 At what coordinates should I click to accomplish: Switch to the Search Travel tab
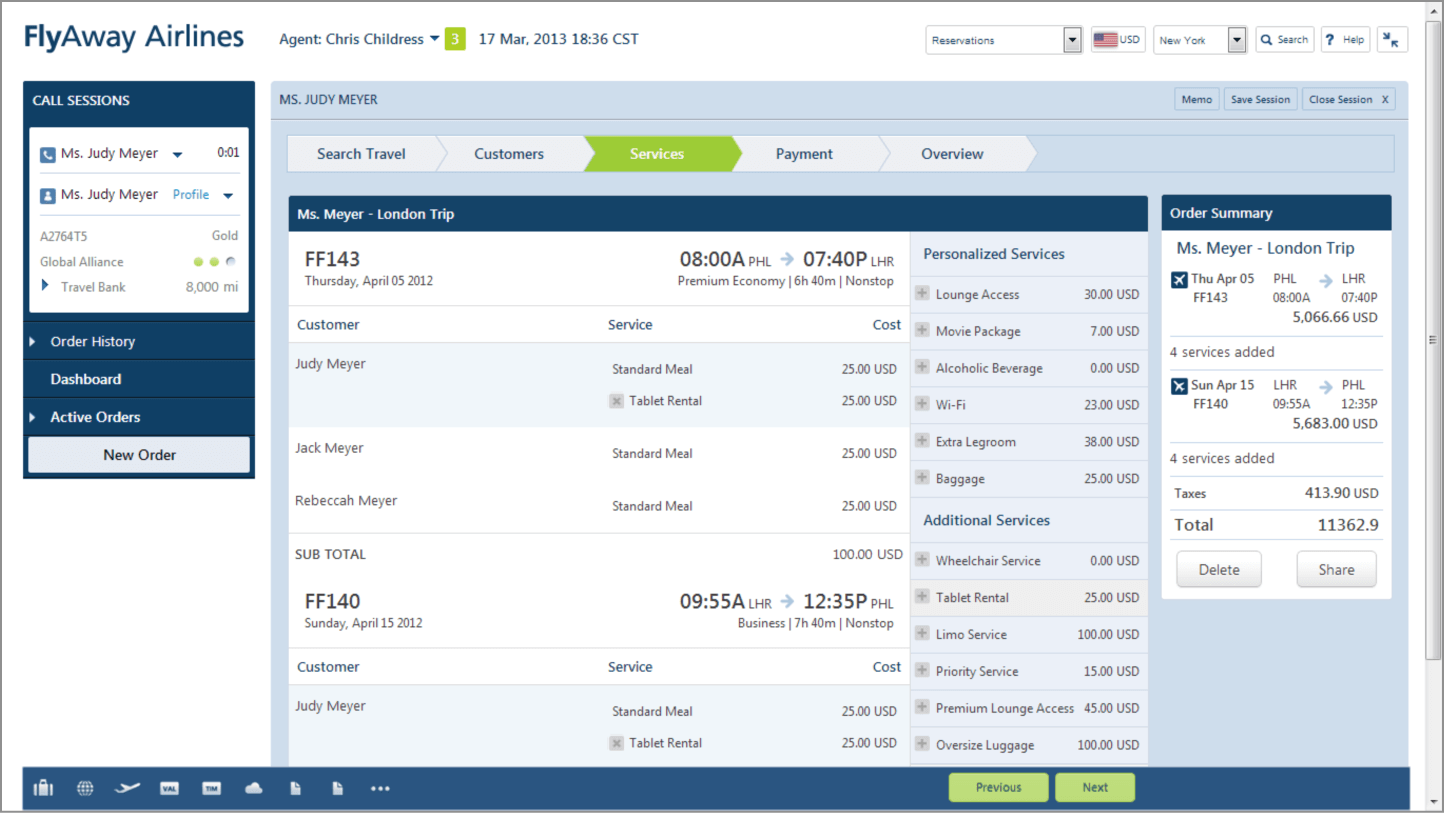361,154
